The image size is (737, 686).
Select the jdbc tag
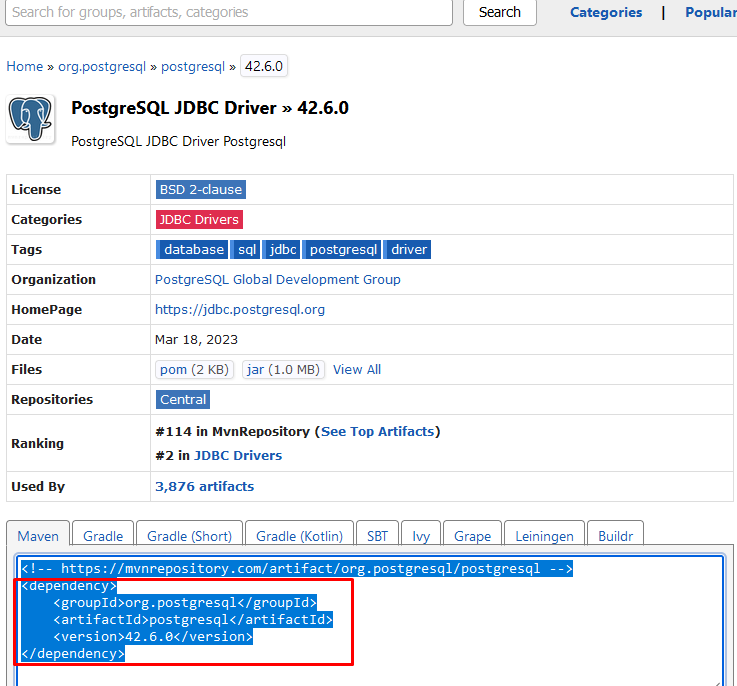click(281, 249)
